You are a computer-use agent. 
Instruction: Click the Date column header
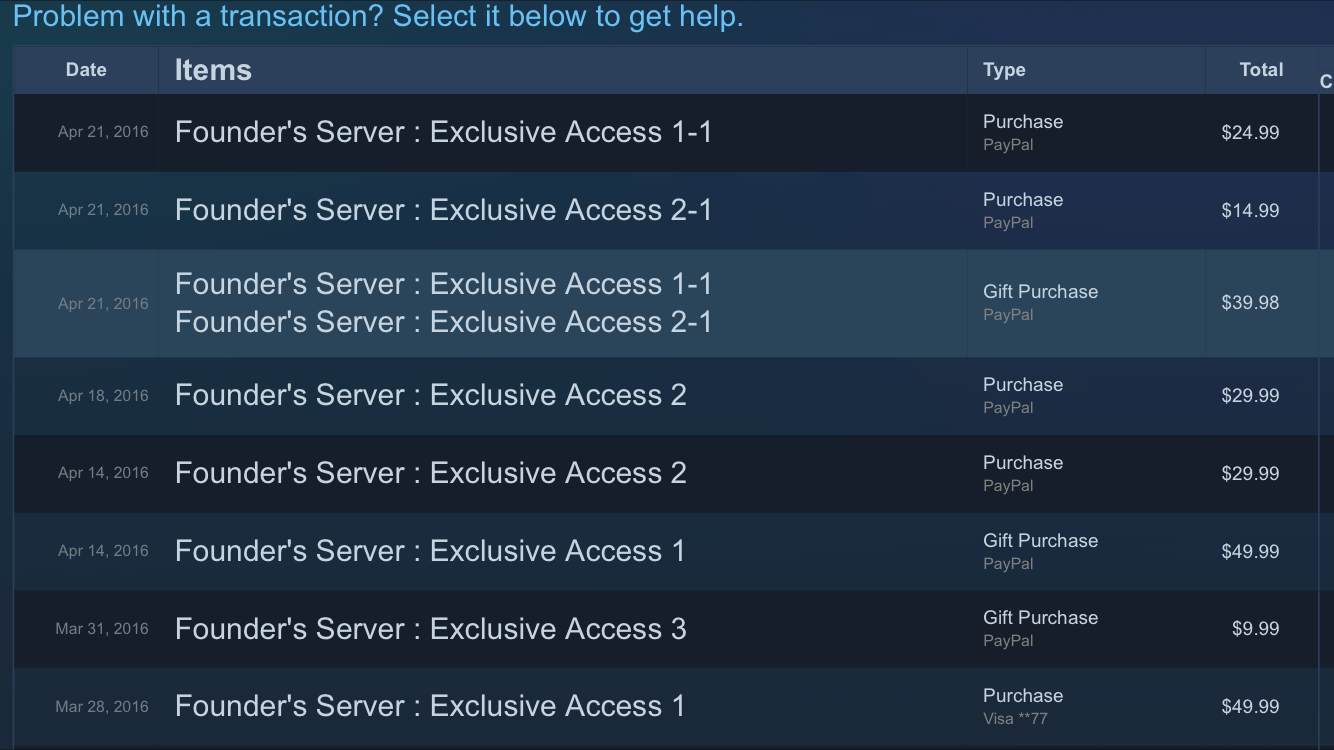click(86, 70)
